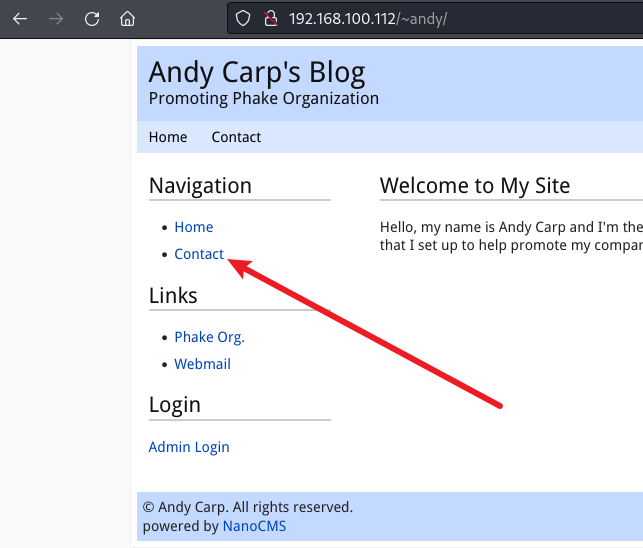
Task: Go to the browser home page icon
Action: pos(127,19)
